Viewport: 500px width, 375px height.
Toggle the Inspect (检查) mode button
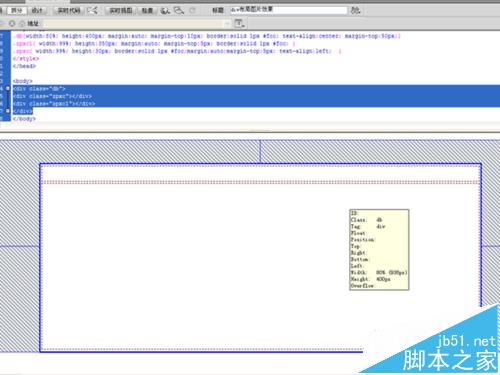click(147, 10)
